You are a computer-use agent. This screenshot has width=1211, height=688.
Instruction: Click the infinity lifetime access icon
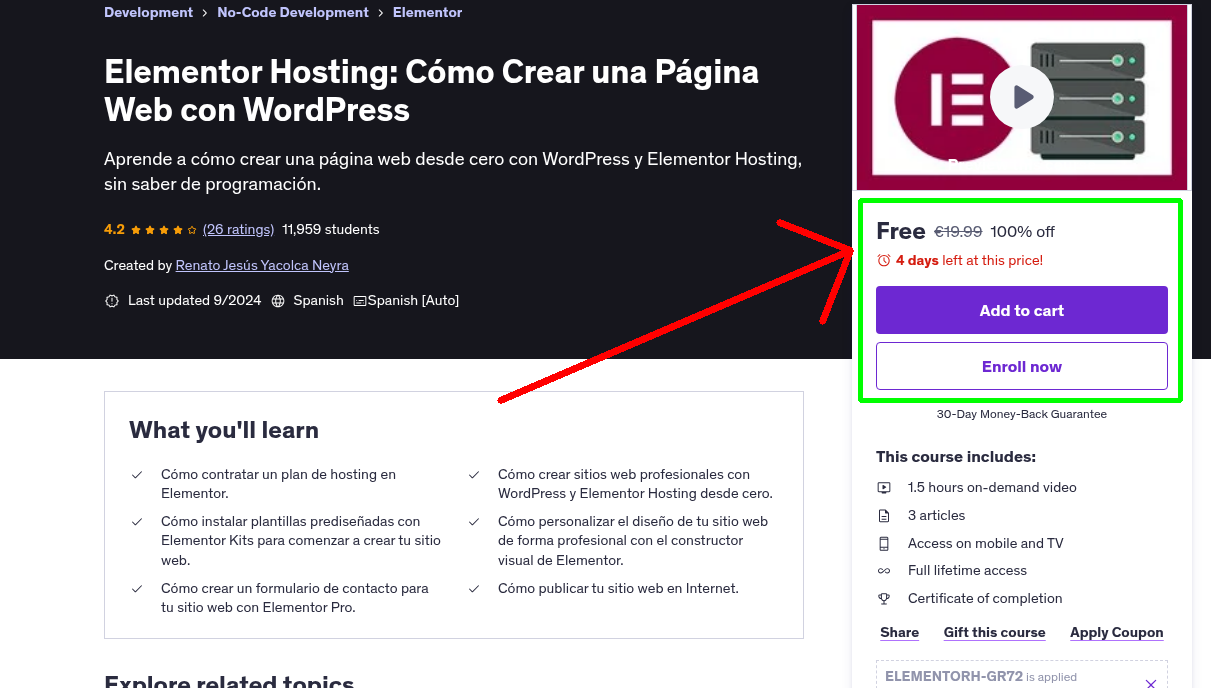click(884, 571)
